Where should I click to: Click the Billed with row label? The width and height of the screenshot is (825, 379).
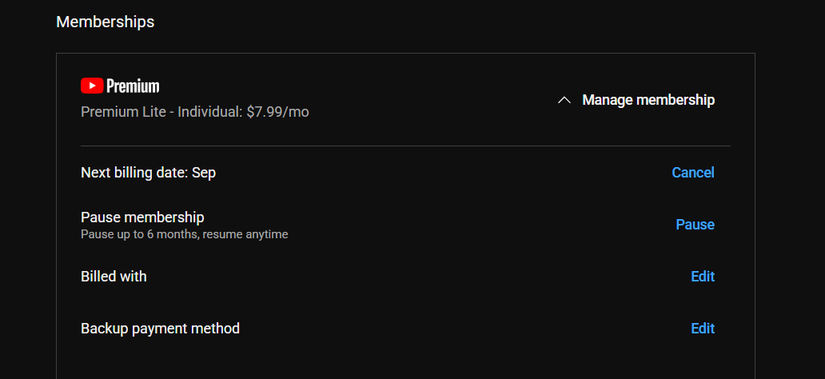tap(114, 276)
